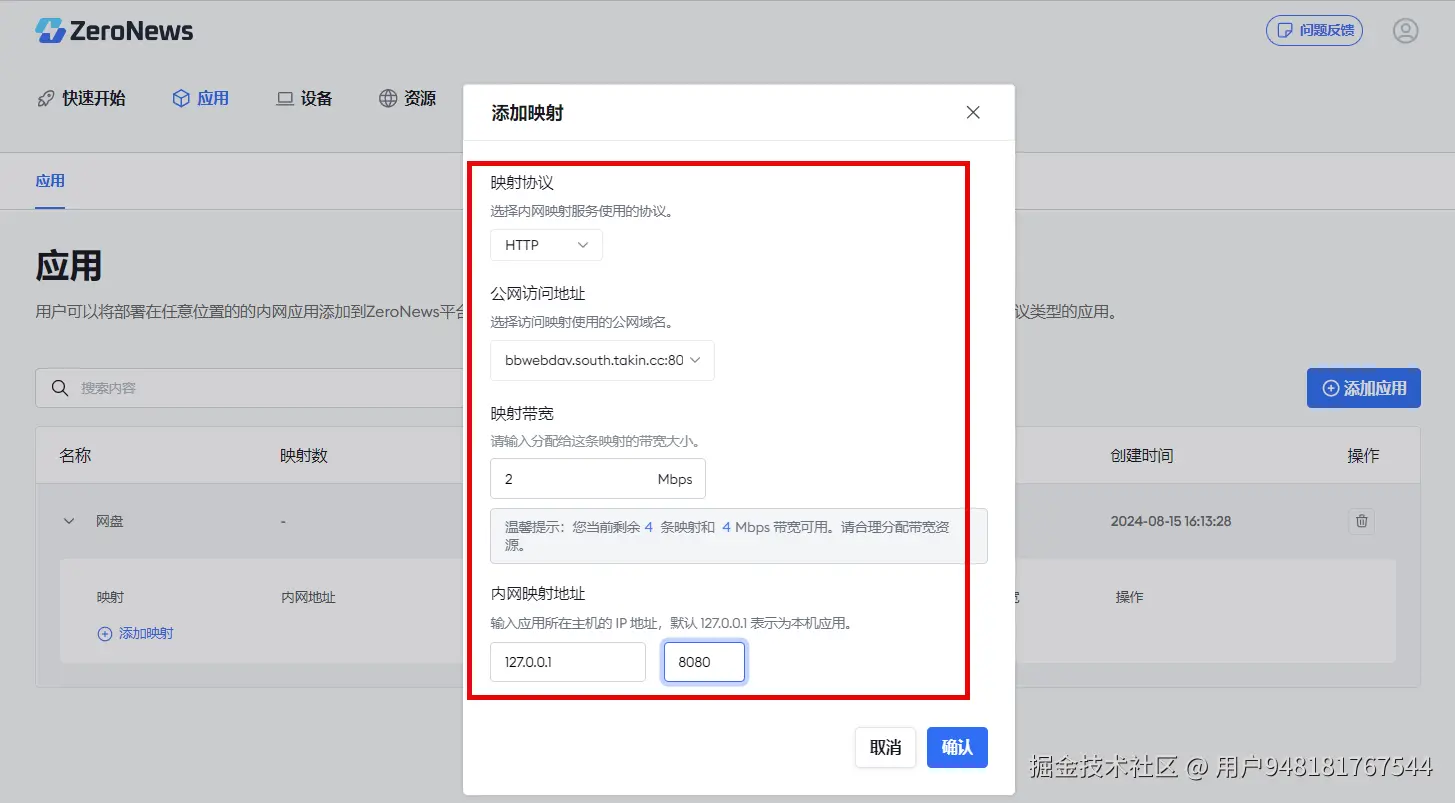
Task: Close the 添加映射 dialog
Action: point(973,113)
